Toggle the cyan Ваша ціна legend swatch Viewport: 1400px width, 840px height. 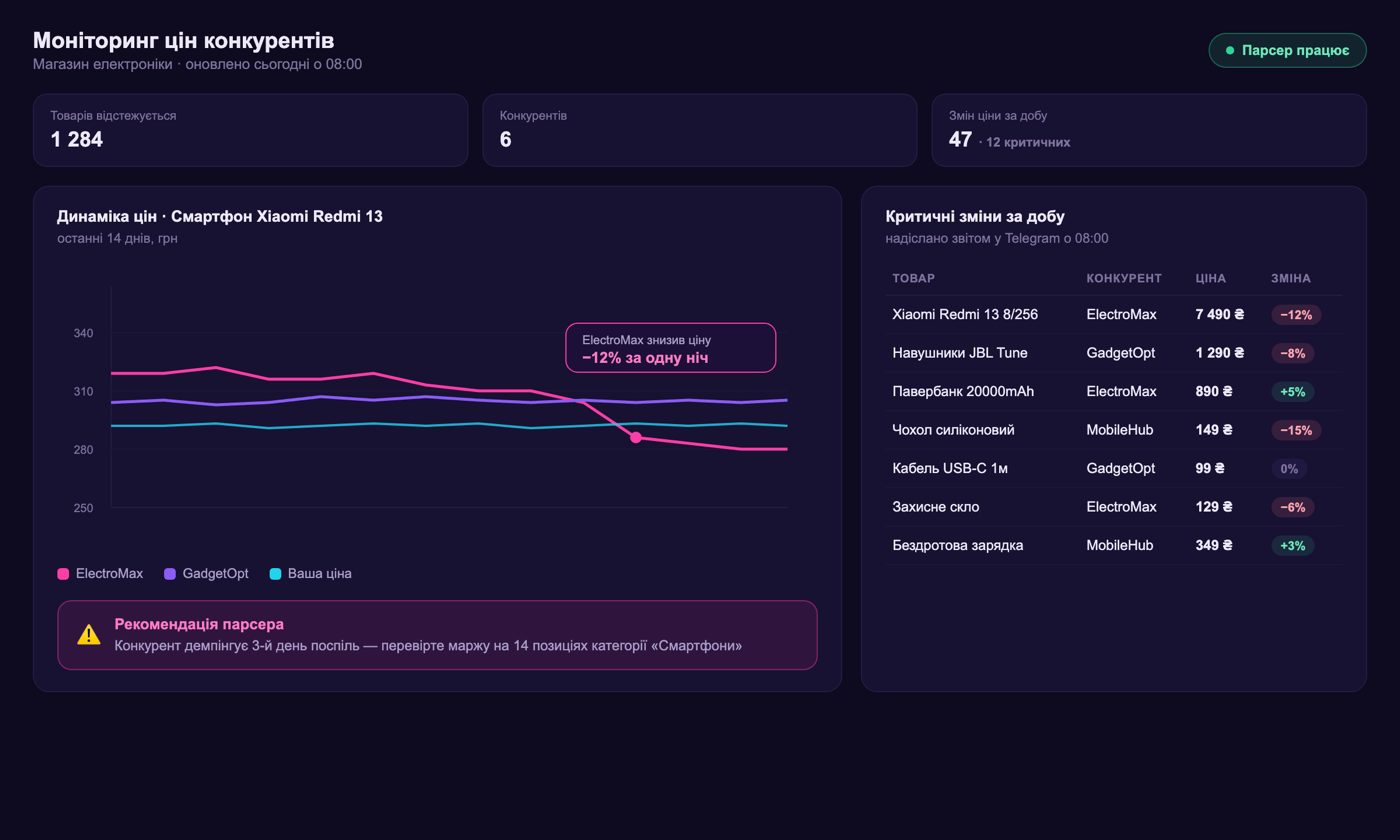point(275,574)
